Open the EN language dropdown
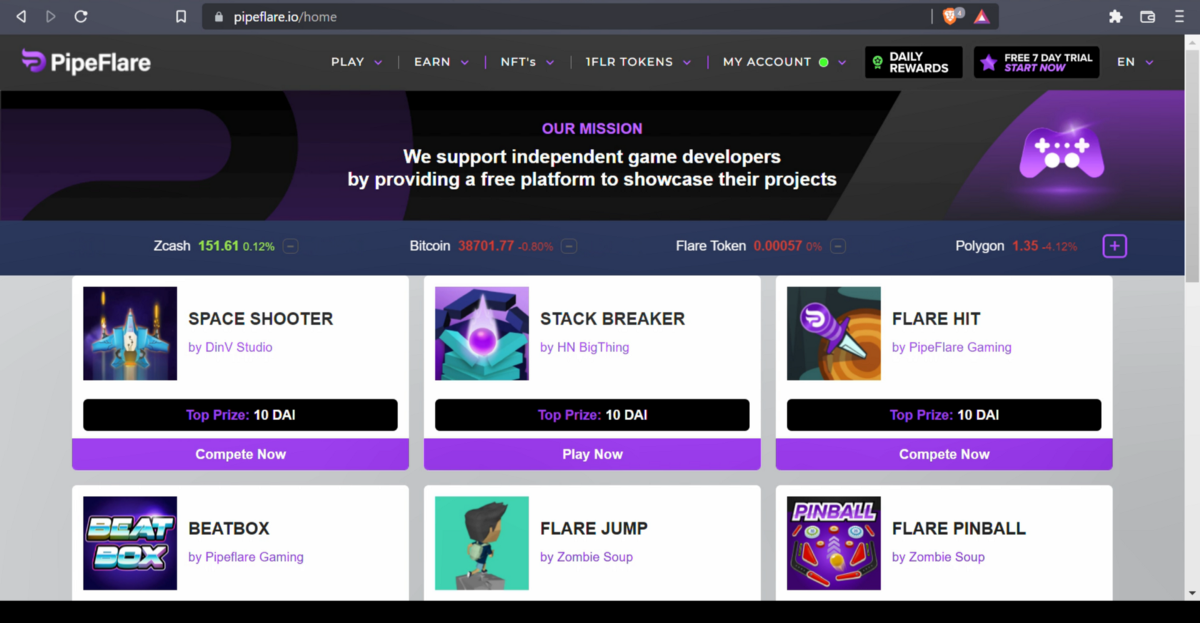This screenshot has width=1200, height=623. pos(1136,62)
